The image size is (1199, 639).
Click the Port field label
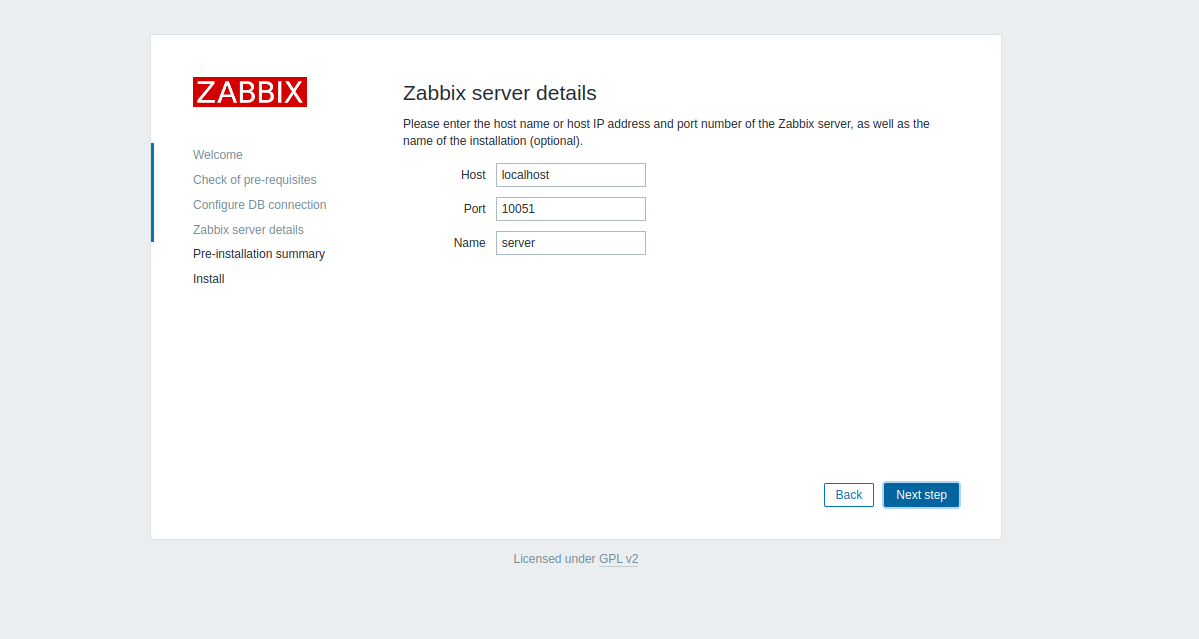pyautogui.click(x=474, y=209)
